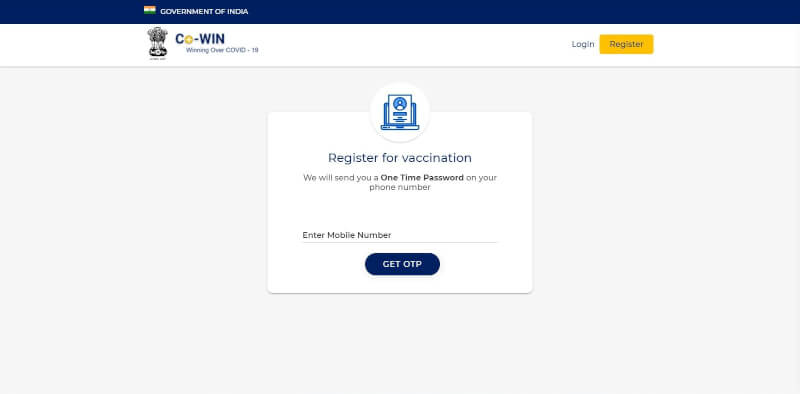Viewport: 800px width, 394px height.
Task: Click the national emblem of India logo
Action: tap(157, 43)
